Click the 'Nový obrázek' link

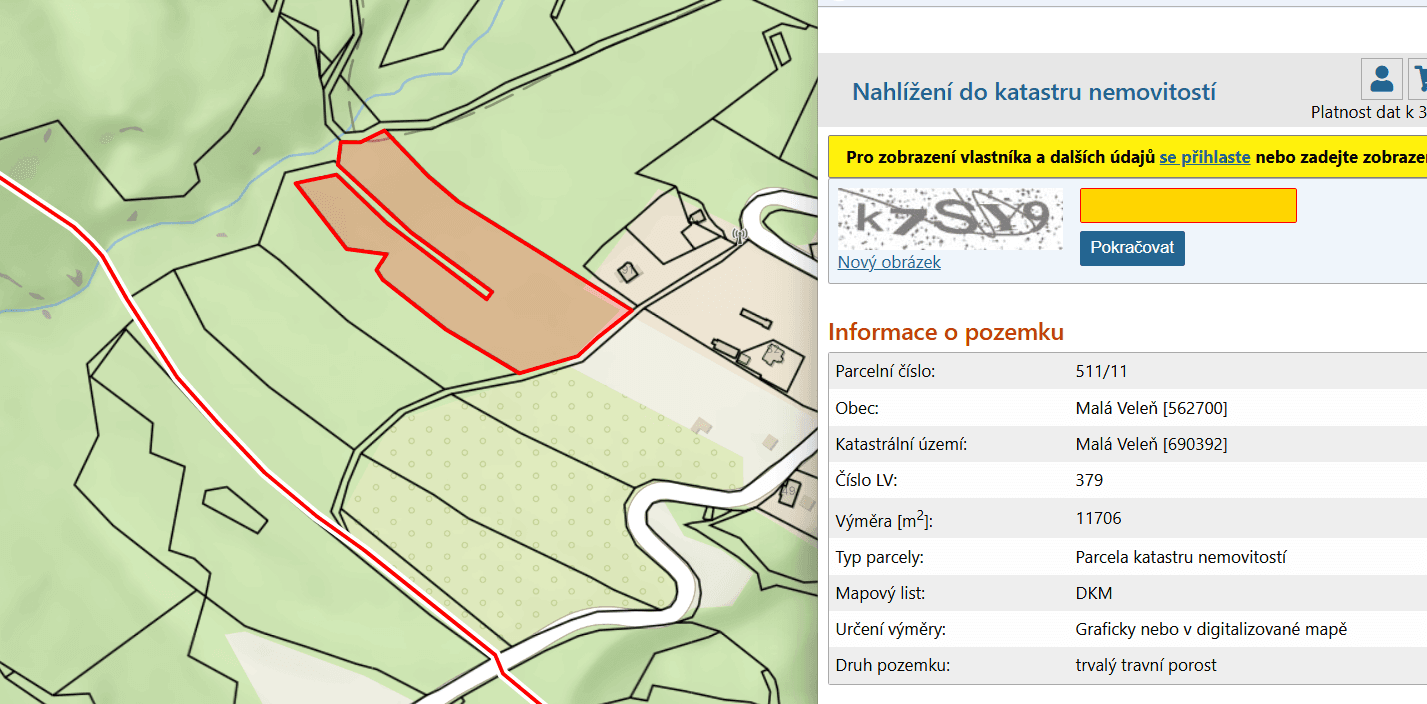[889, 262]
